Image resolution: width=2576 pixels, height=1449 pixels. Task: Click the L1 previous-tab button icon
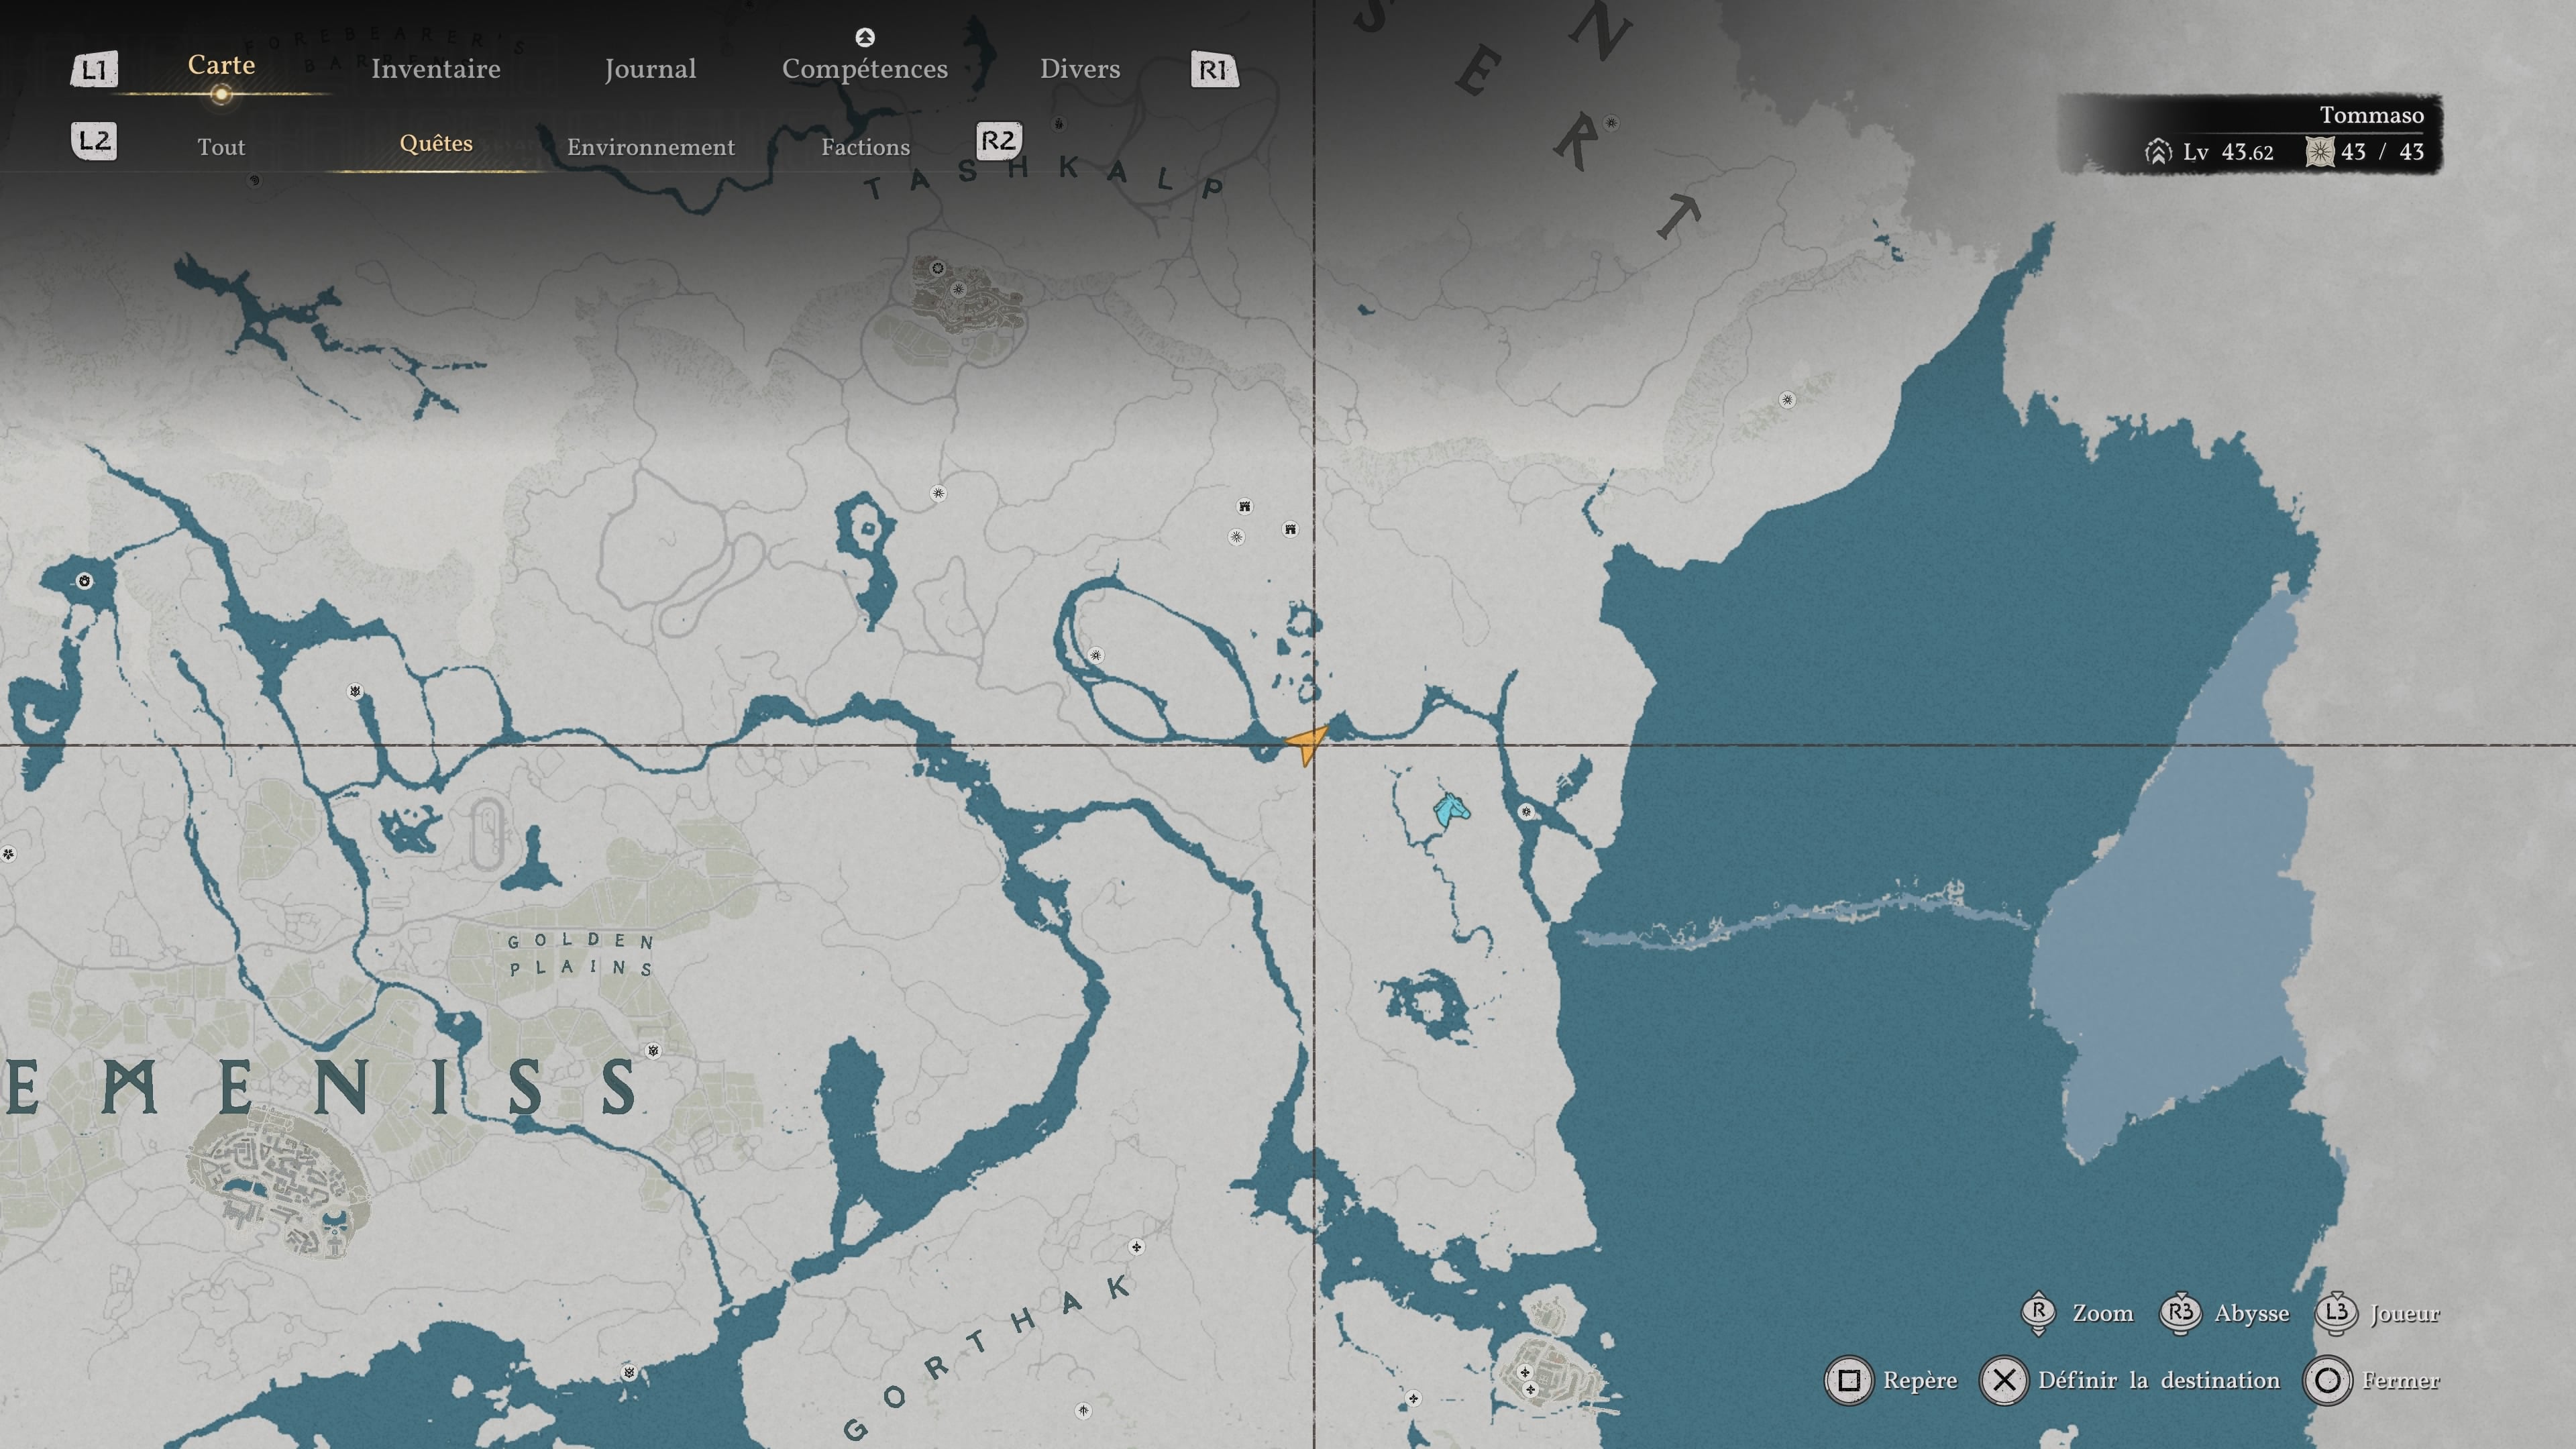[x=94, y=70]
